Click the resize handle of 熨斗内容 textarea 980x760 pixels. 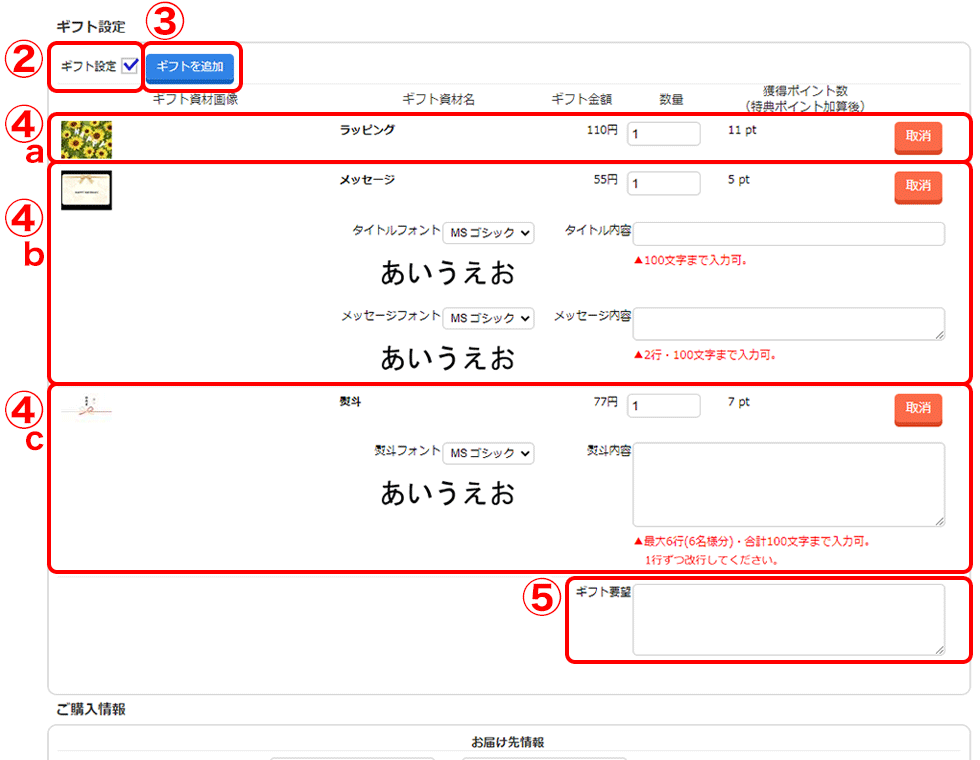tap(939, 520)
